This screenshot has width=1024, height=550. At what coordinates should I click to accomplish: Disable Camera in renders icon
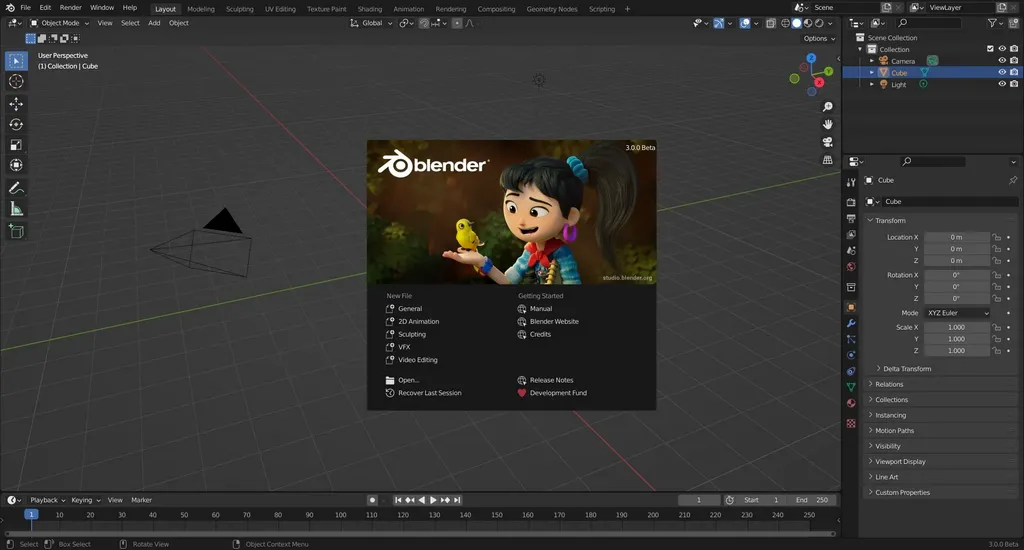coord(1014,61)
